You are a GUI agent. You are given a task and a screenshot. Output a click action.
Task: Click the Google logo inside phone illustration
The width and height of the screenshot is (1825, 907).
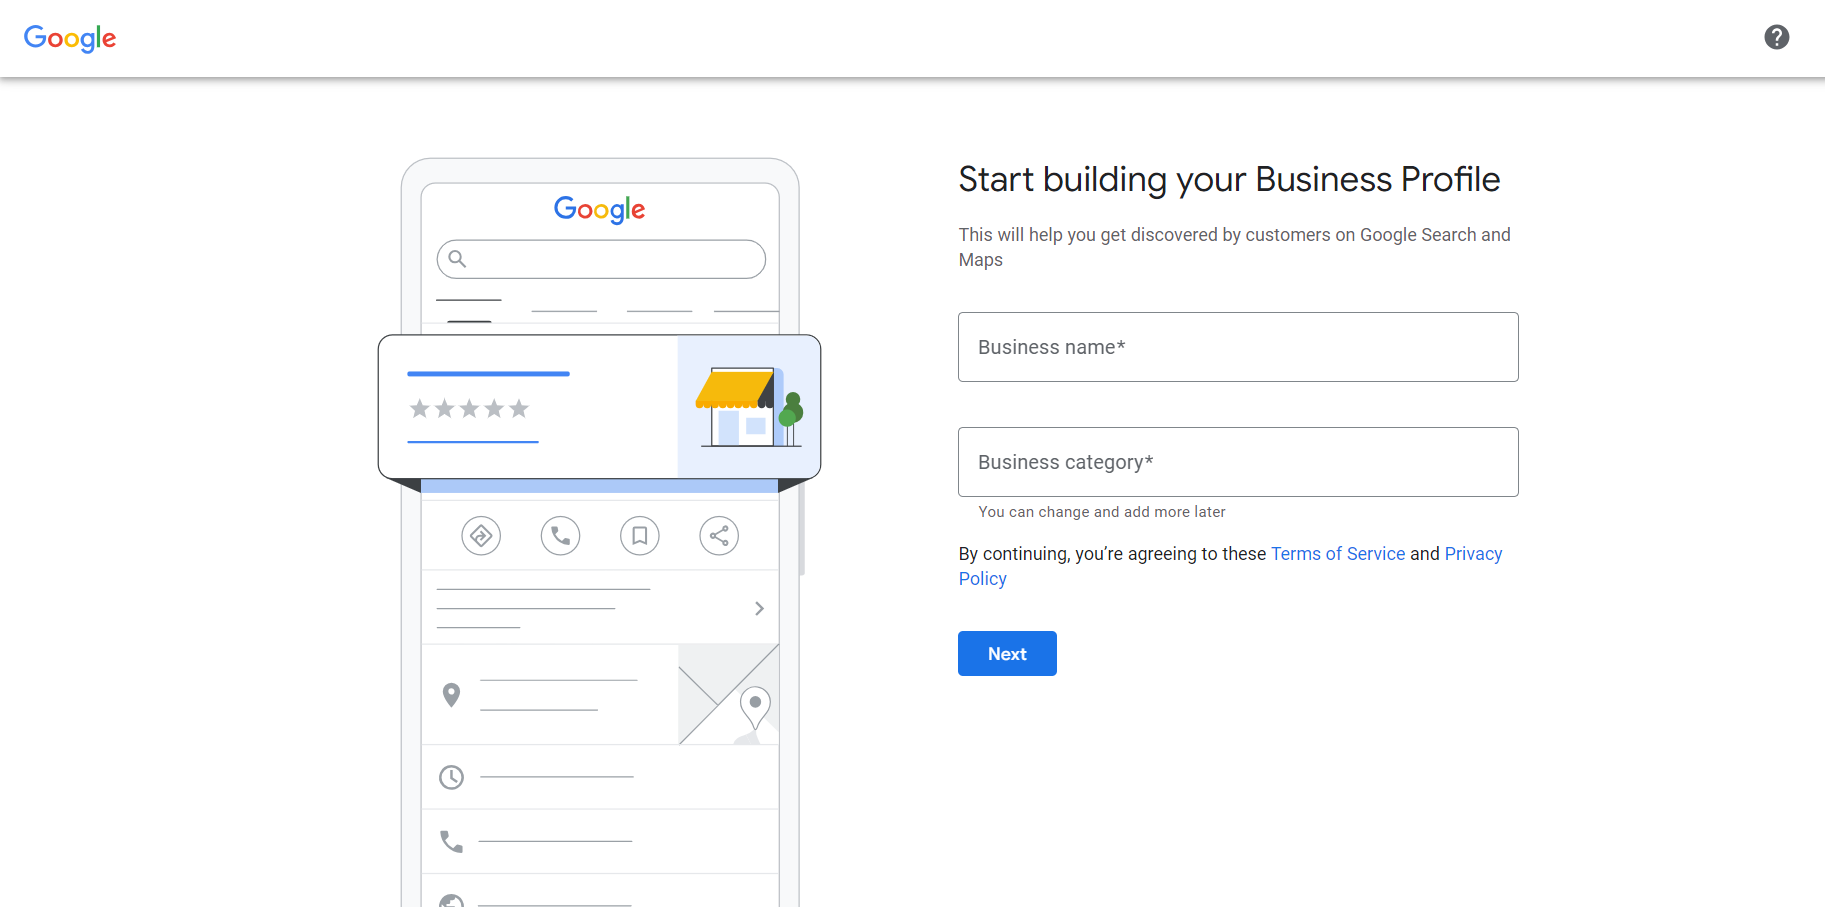[600, 209]
